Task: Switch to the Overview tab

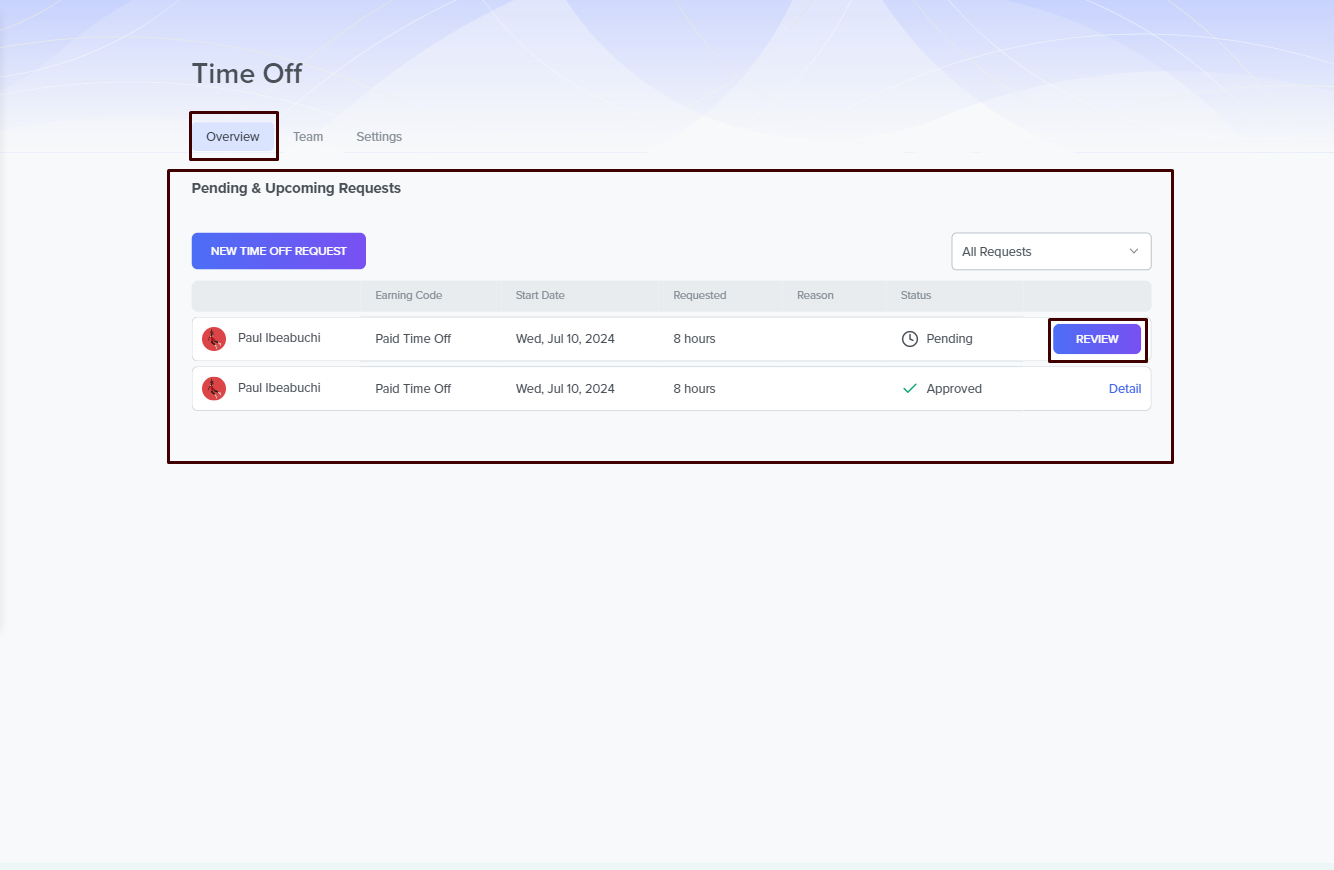Action: click(233, 137)
